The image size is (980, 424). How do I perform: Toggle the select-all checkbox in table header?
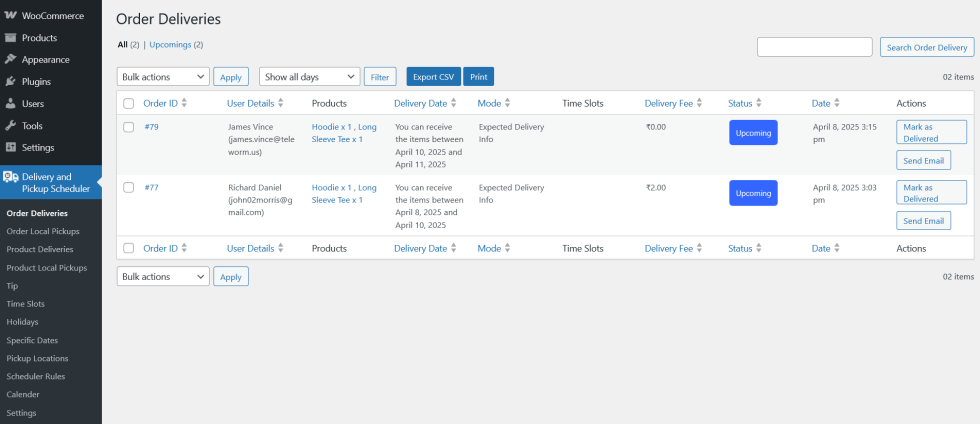(x=128, y=103)
